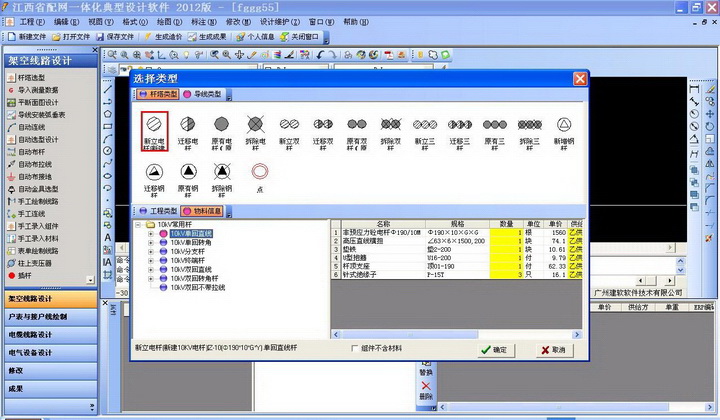Expand the 10kV终端杆 tree node
The height and width of the screenshot is (420, 720).
coord(151,260)
